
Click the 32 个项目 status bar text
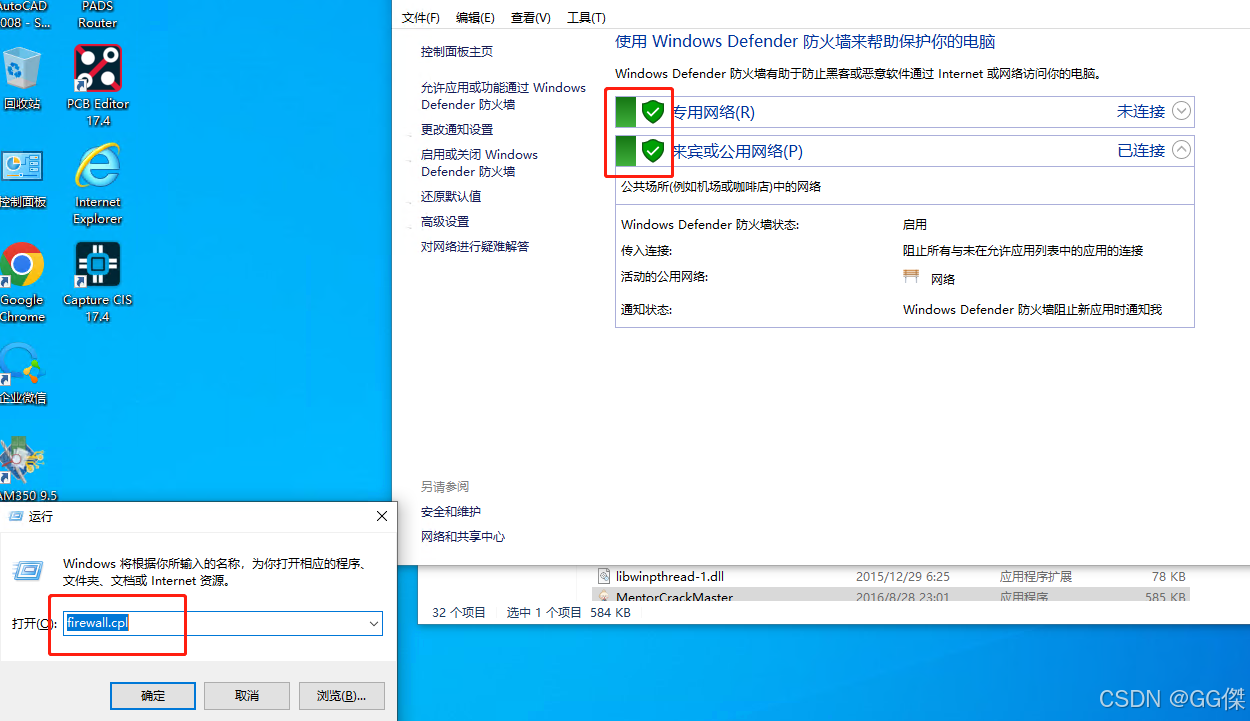click(x=458, y=612)
